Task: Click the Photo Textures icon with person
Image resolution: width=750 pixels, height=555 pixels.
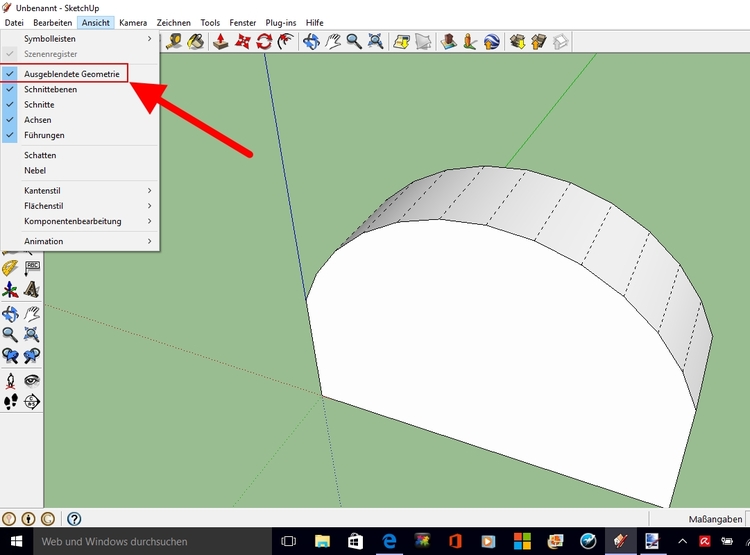Action: point(470,42)
